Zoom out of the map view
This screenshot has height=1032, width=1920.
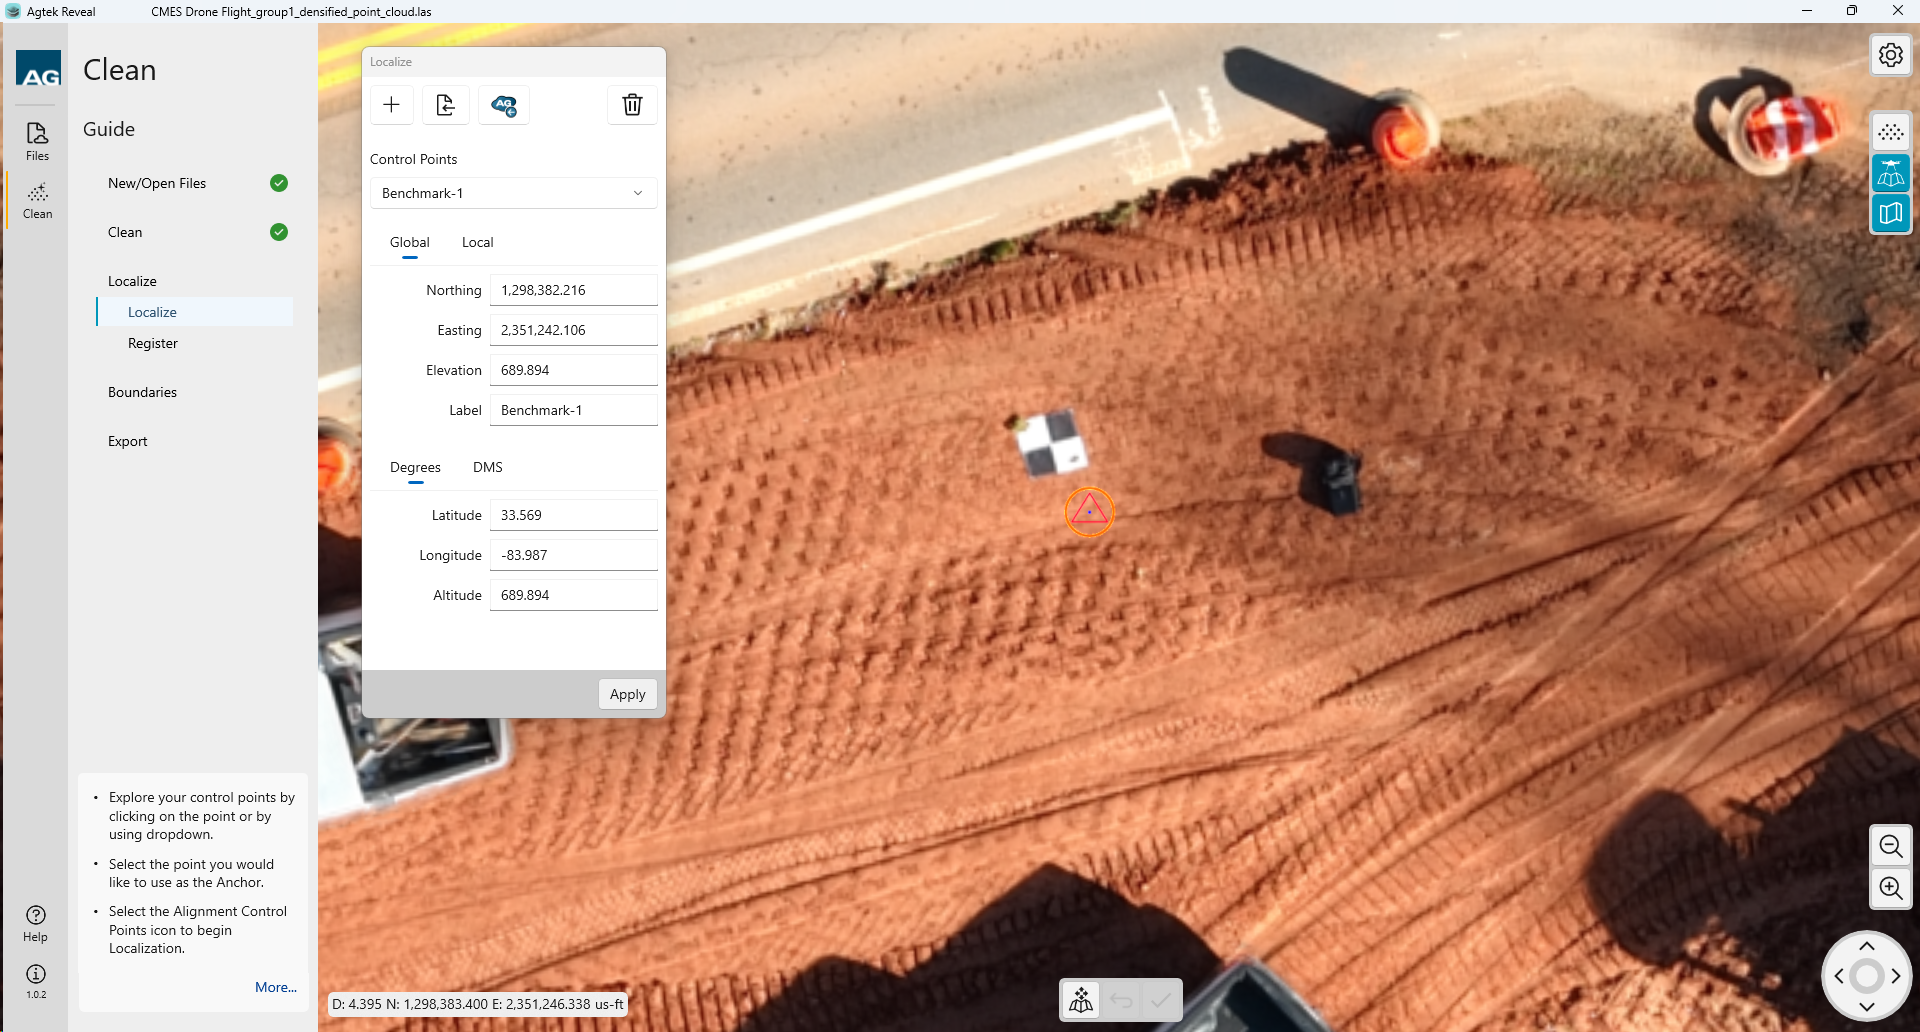[x=1890, y=847]
